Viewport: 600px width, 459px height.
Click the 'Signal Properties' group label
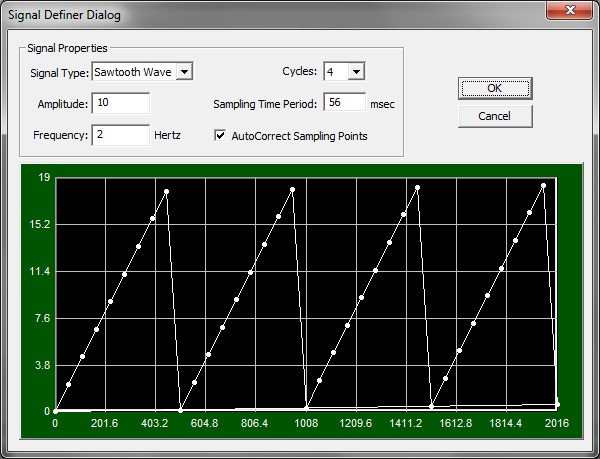(67, 48)
